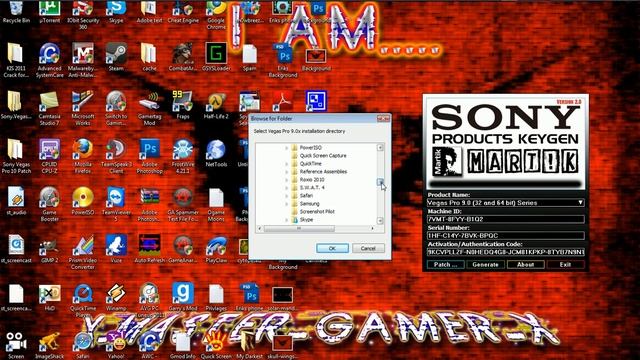Open the Recycle Bin desktop icon
This screenshot has height=360, width=640.
[16, 11]
